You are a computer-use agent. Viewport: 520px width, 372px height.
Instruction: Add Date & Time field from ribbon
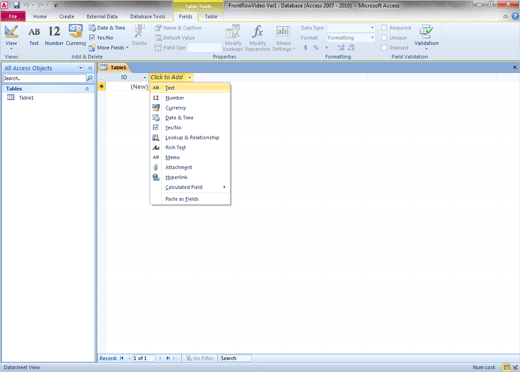[107, 28]
